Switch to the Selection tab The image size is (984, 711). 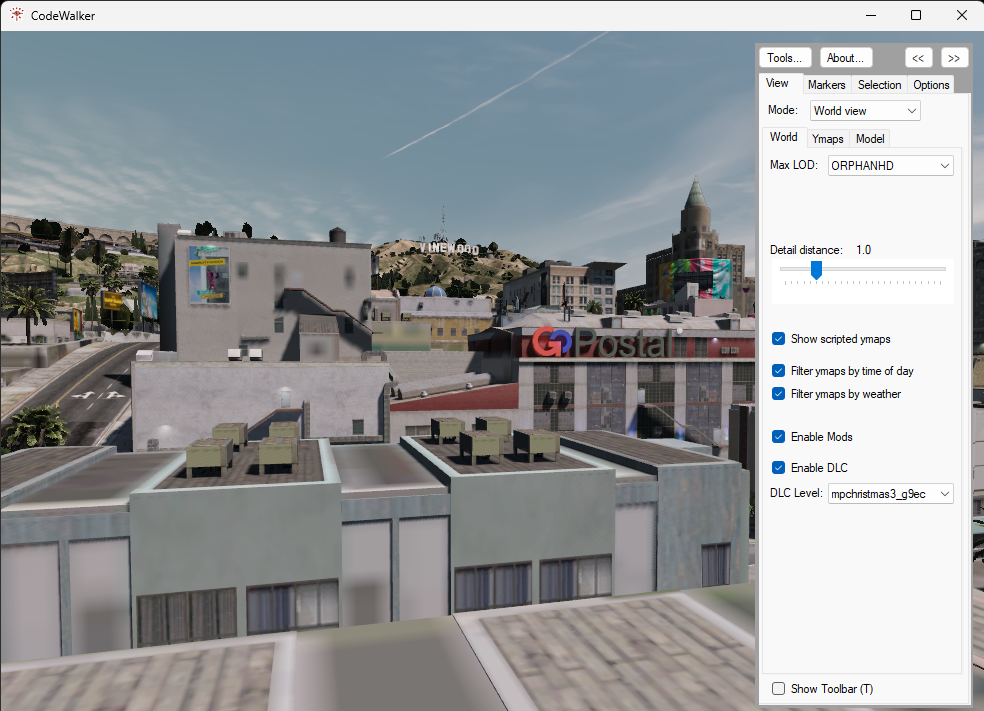[879, 85]
